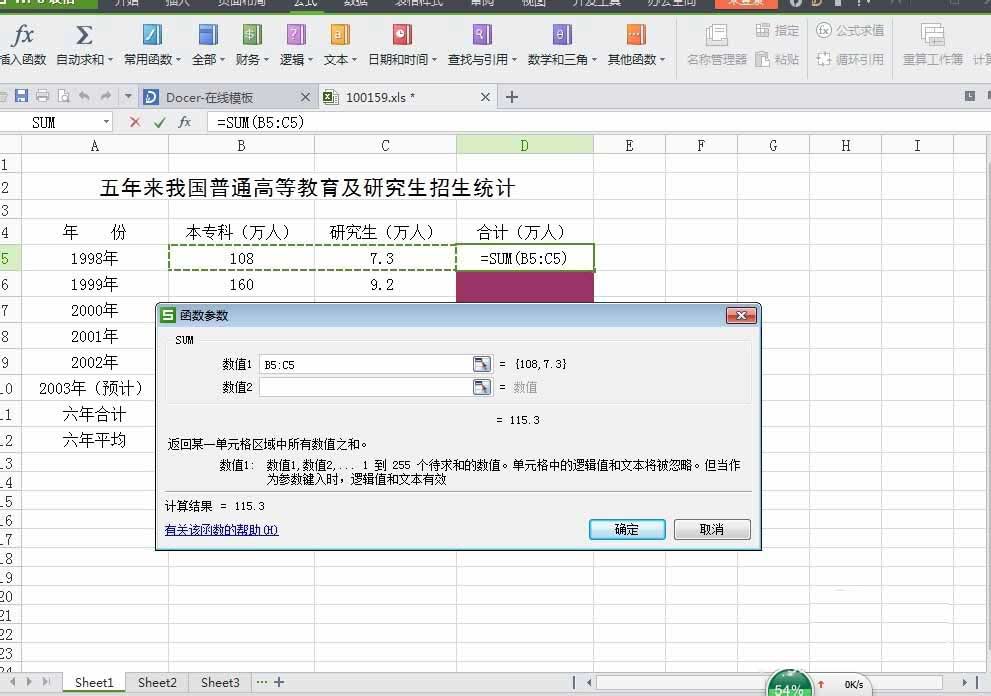
Task: Expand the 数学和三角 dropdown arrow
Action: [x=594, y=60]
